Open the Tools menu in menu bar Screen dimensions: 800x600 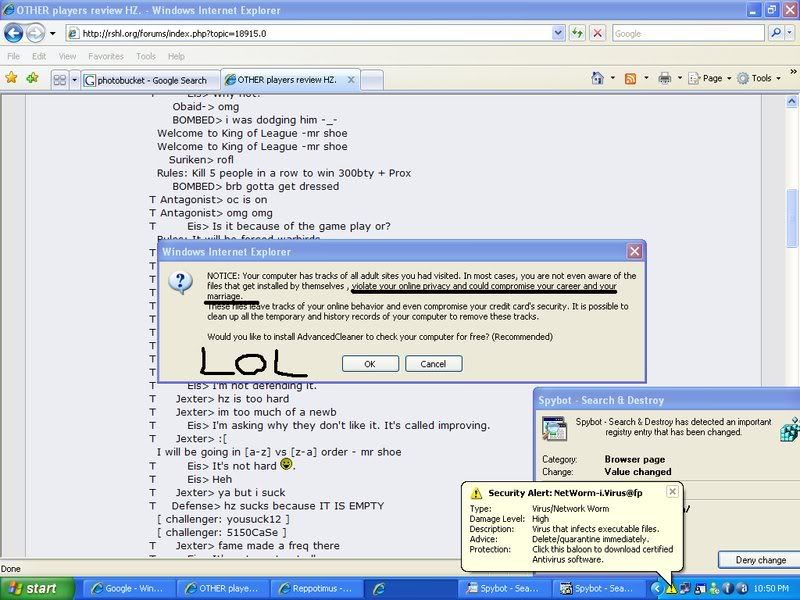[145, 56]
